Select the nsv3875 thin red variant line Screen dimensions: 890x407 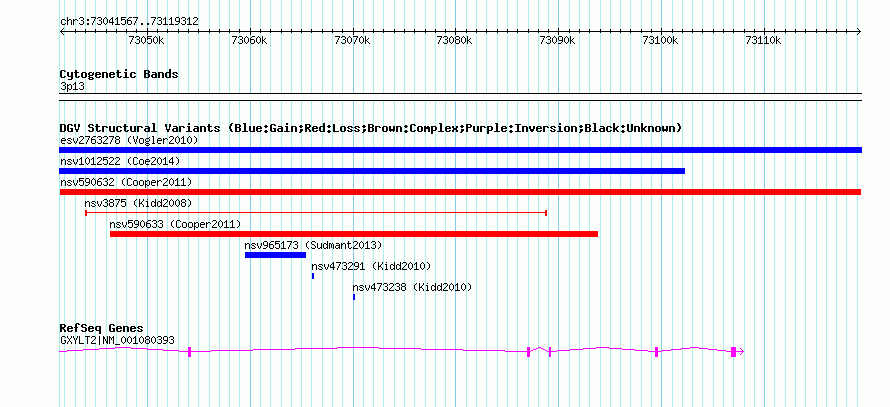316,213
